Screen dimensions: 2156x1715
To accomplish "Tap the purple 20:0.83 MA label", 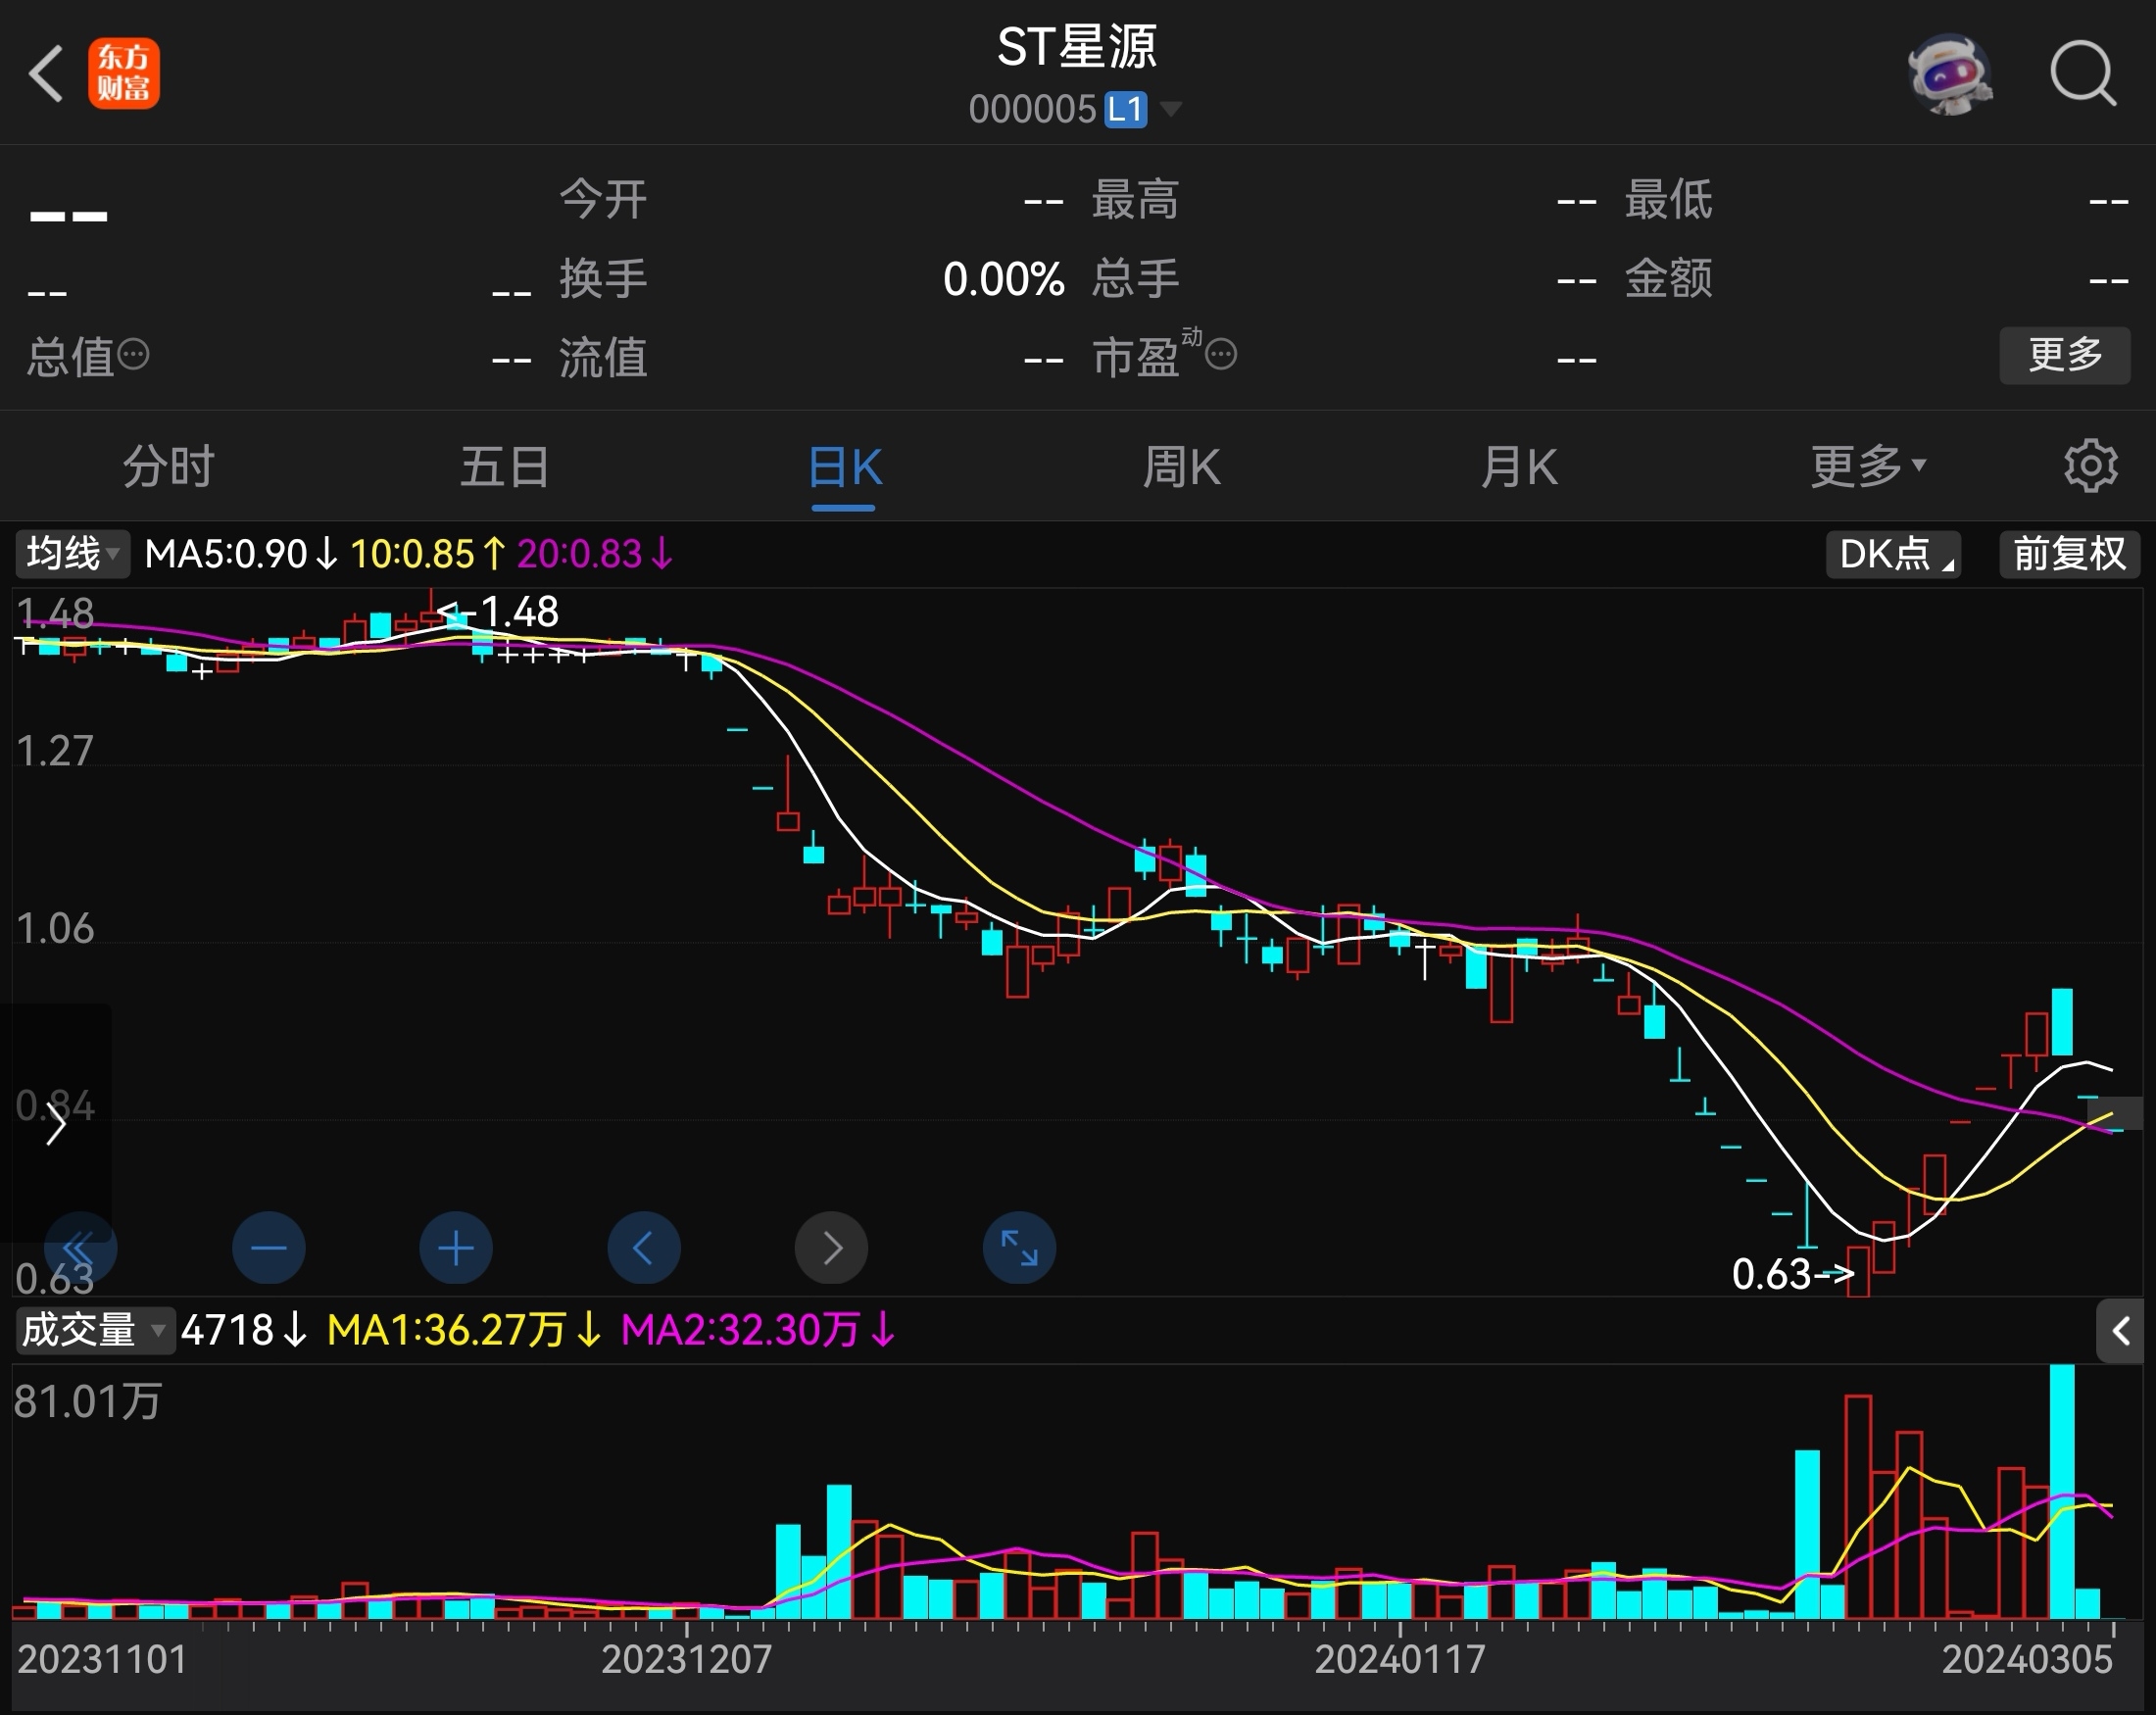I will tap(595, 554).
